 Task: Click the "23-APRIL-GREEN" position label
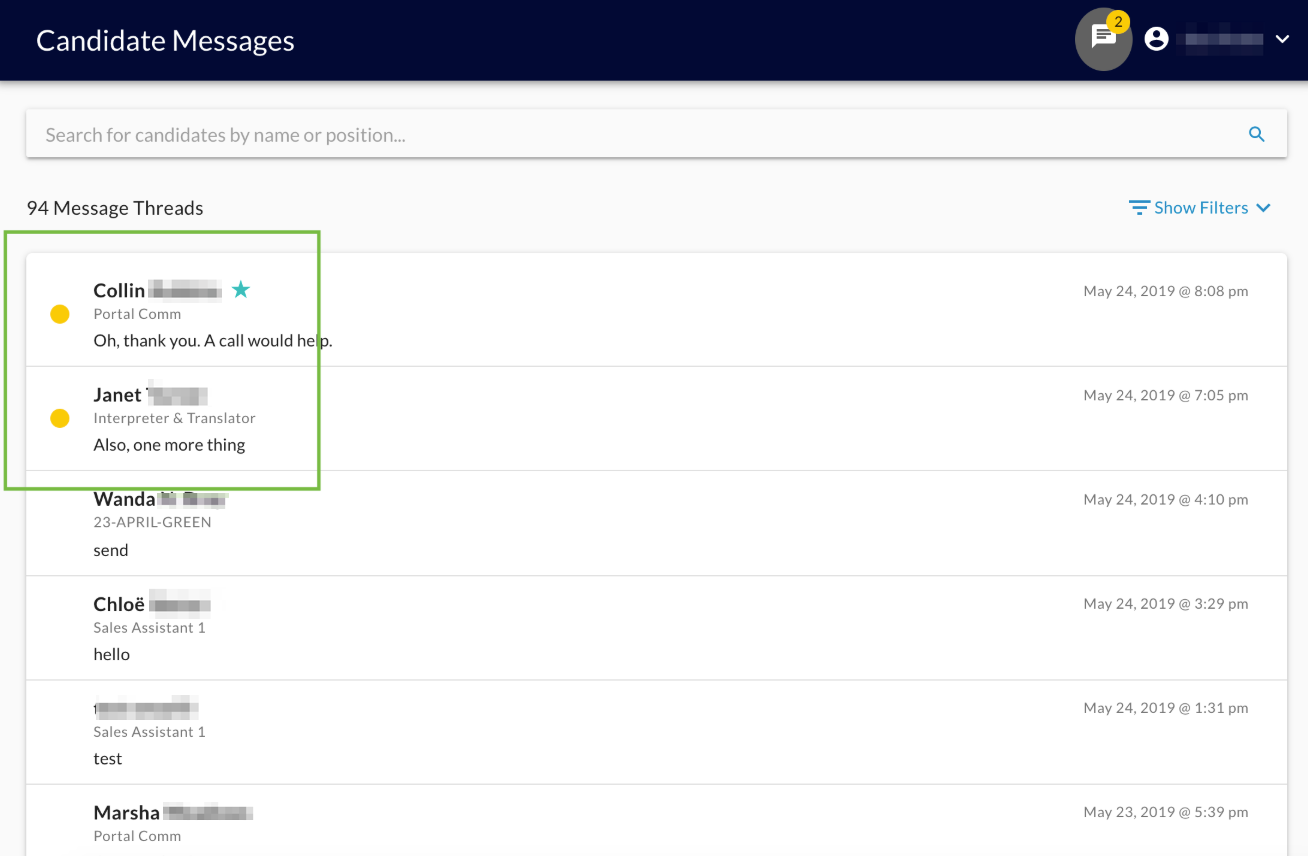coord(152,522)
